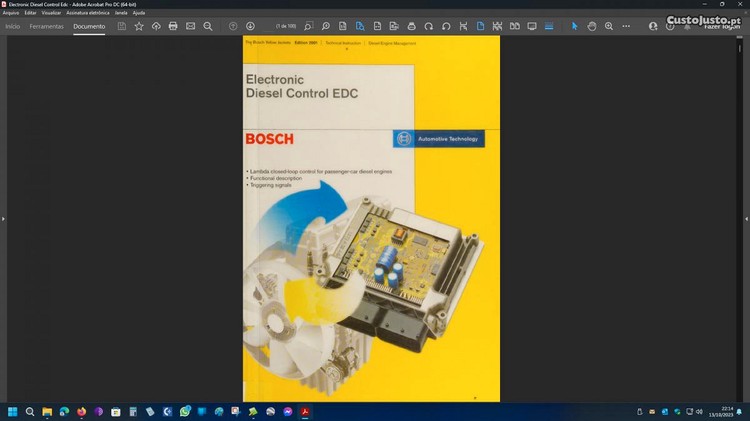750x421 pixels.
Task: Open the more tools ellipsis menu
Action: tap(627, 26)
